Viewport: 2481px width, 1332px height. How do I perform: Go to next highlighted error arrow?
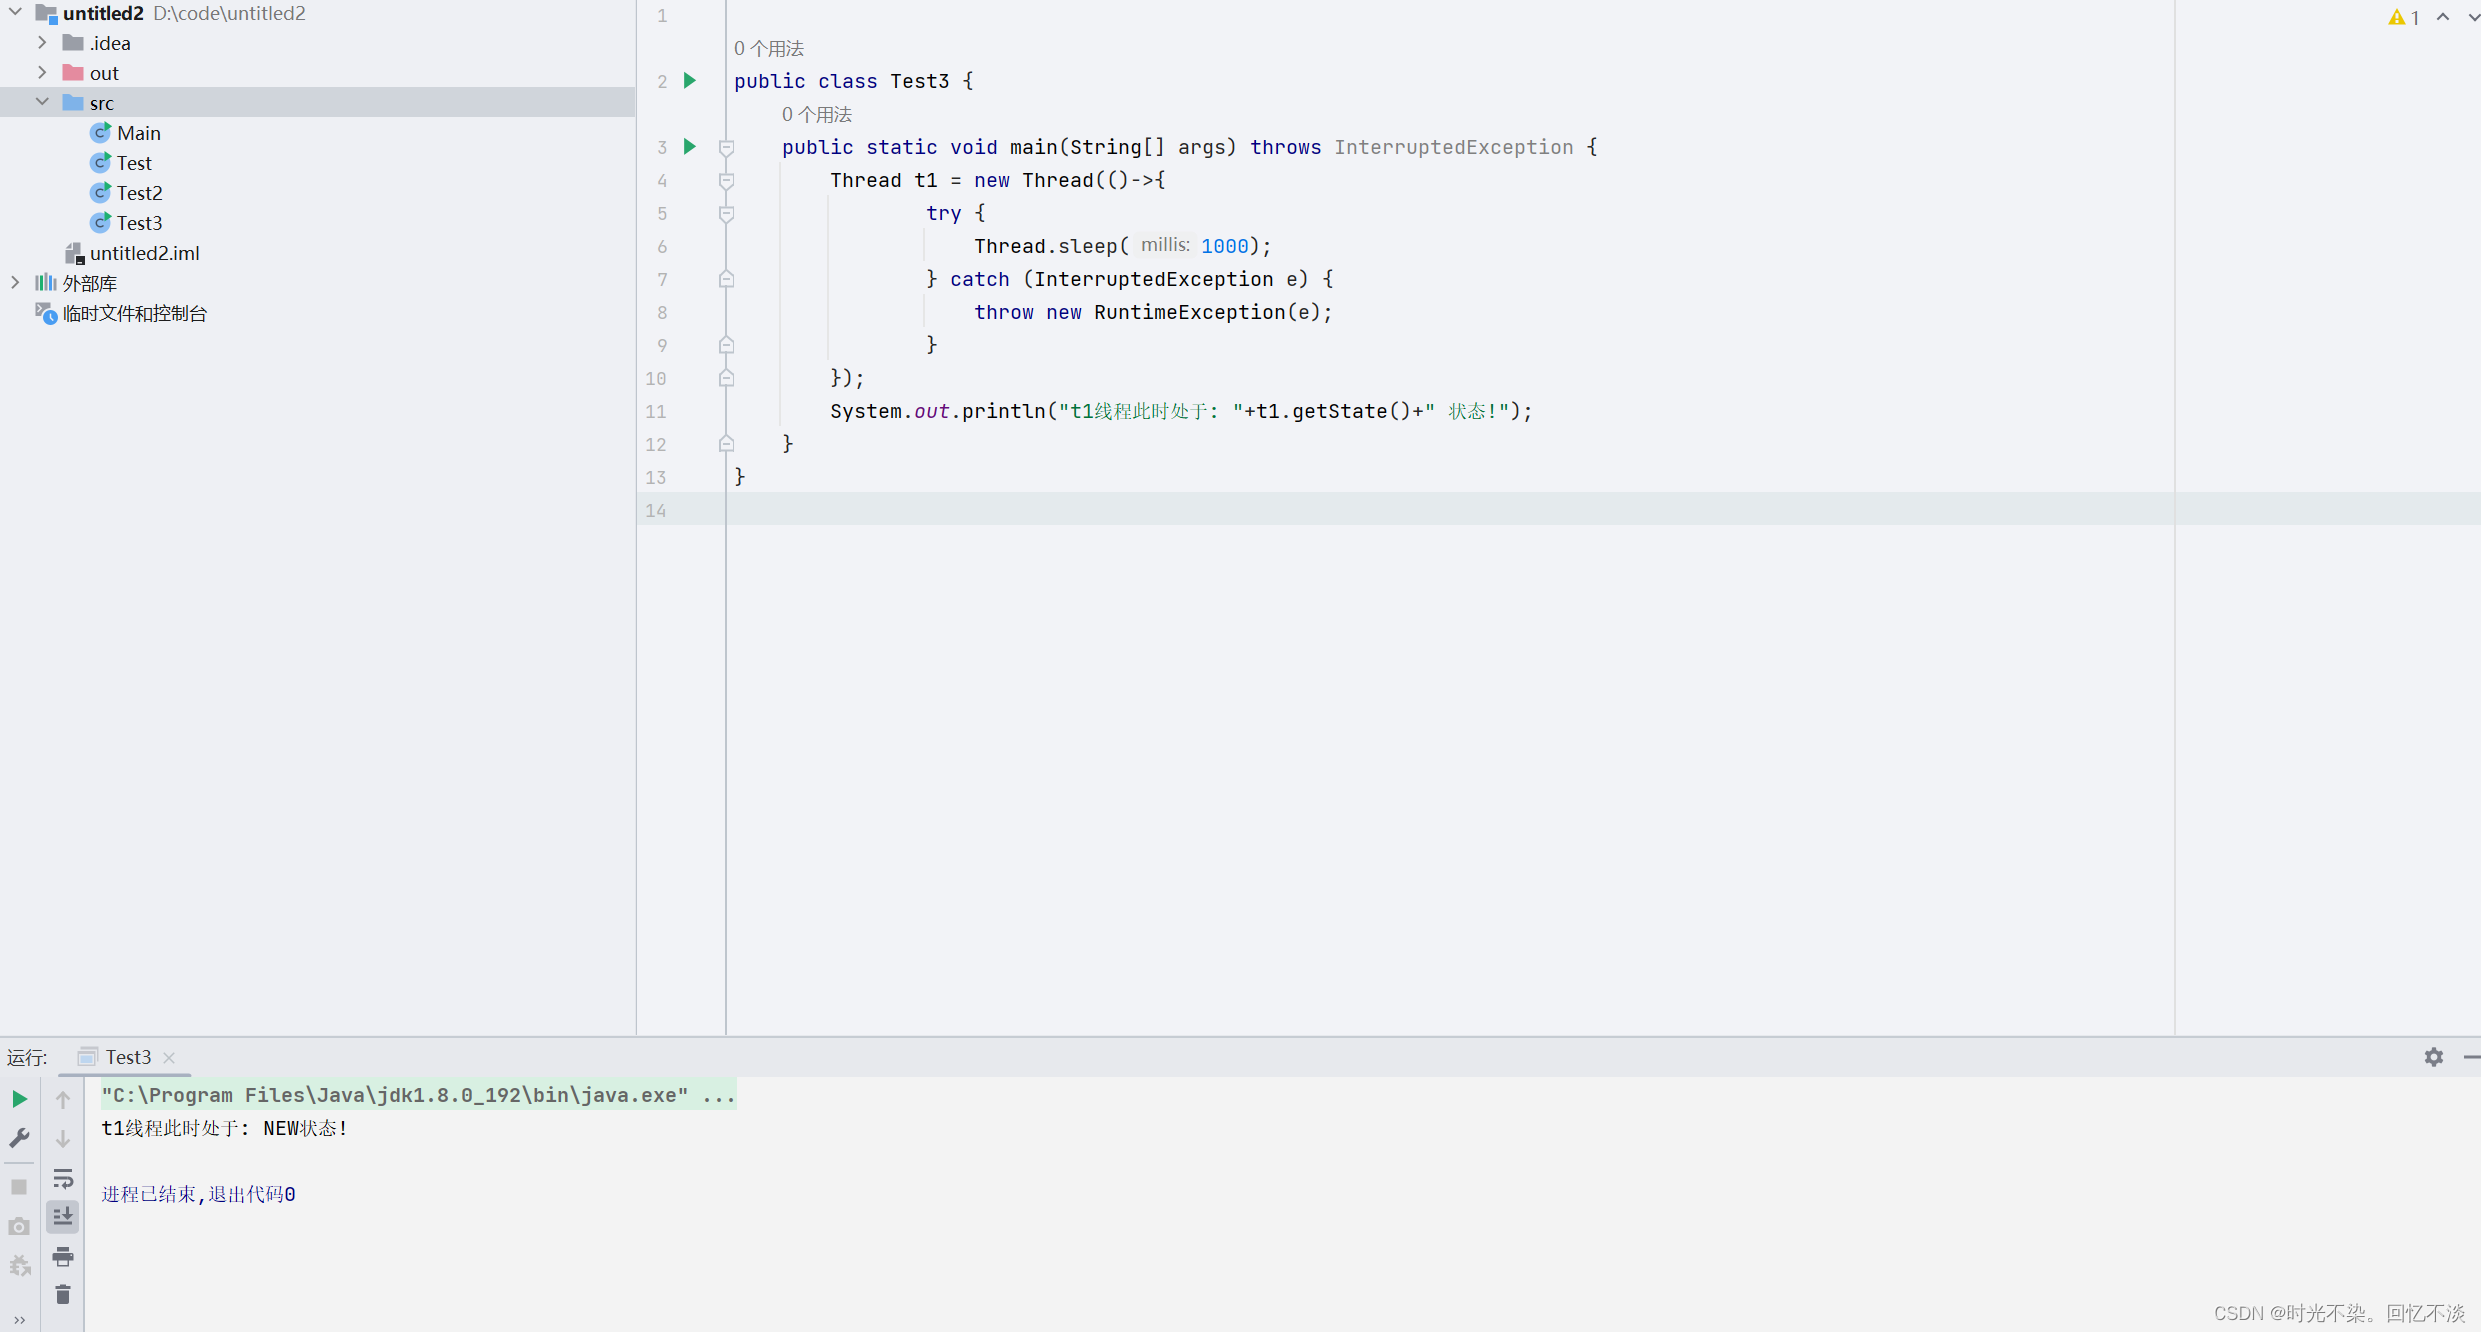tap(2472, 17)
